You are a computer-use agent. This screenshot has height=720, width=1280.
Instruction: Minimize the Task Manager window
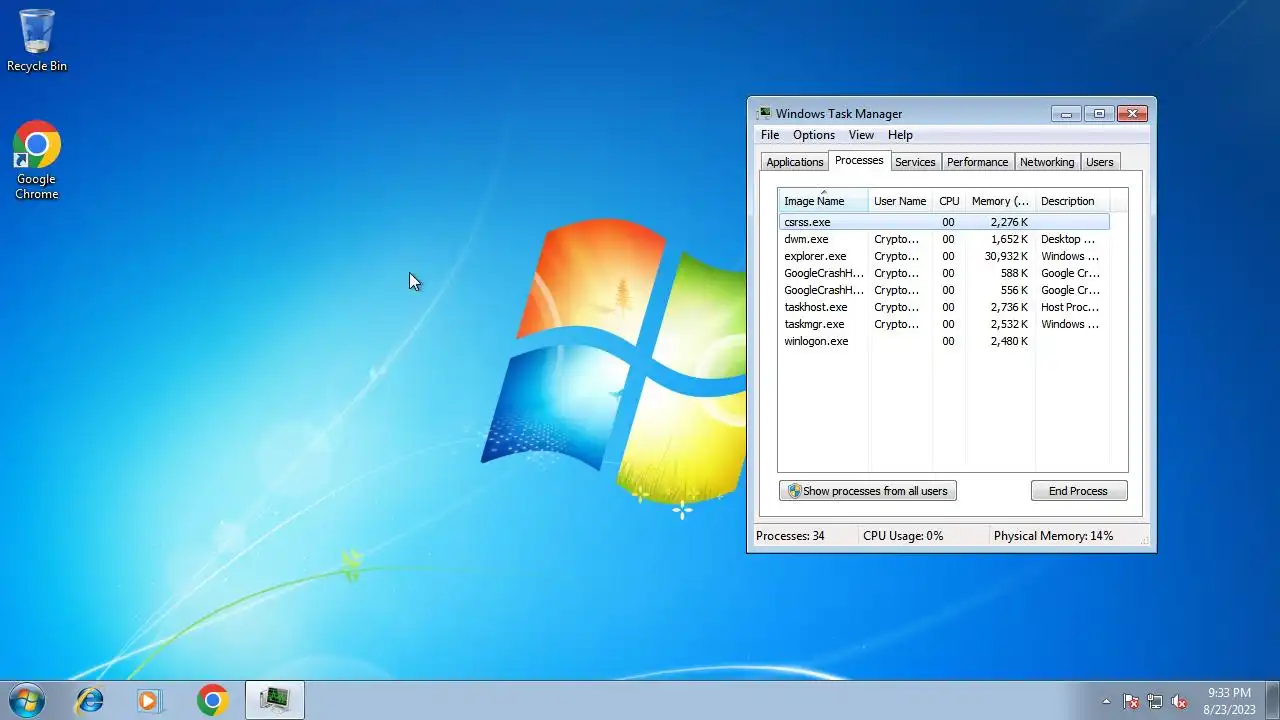[1066, 114]
